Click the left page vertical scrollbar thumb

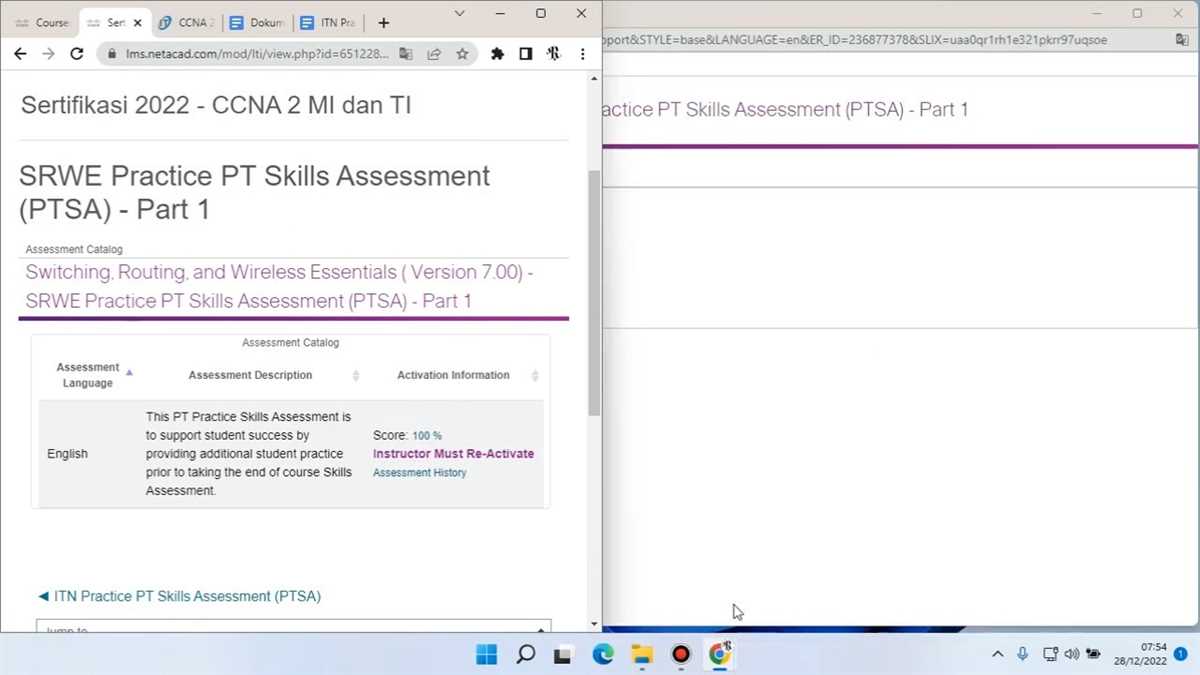594,292
